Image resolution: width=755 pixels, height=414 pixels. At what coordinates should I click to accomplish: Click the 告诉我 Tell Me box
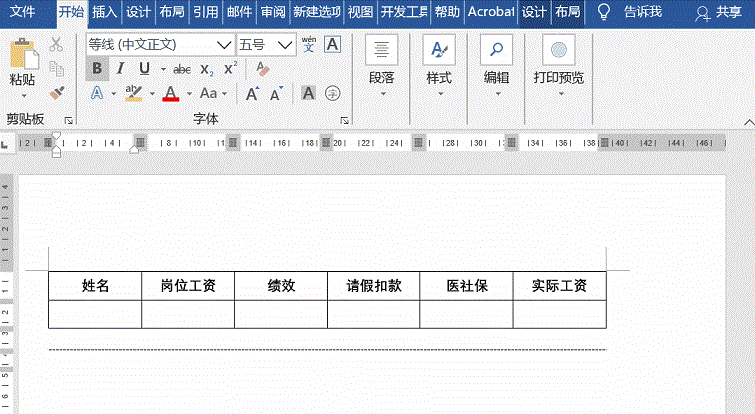pos(643,12)
